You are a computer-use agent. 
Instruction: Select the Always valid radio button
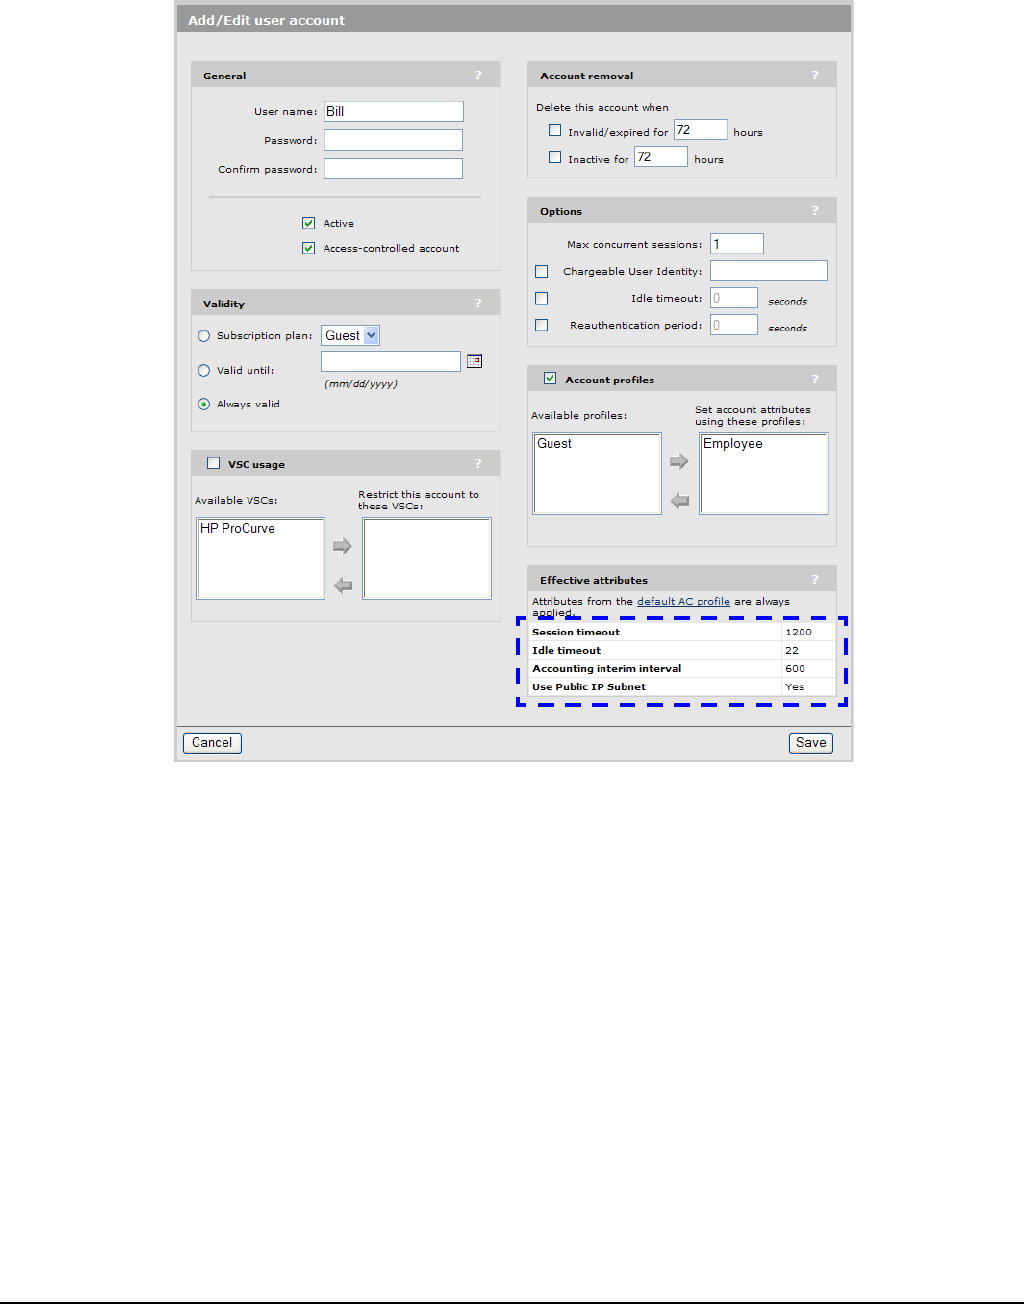point(204,404)
